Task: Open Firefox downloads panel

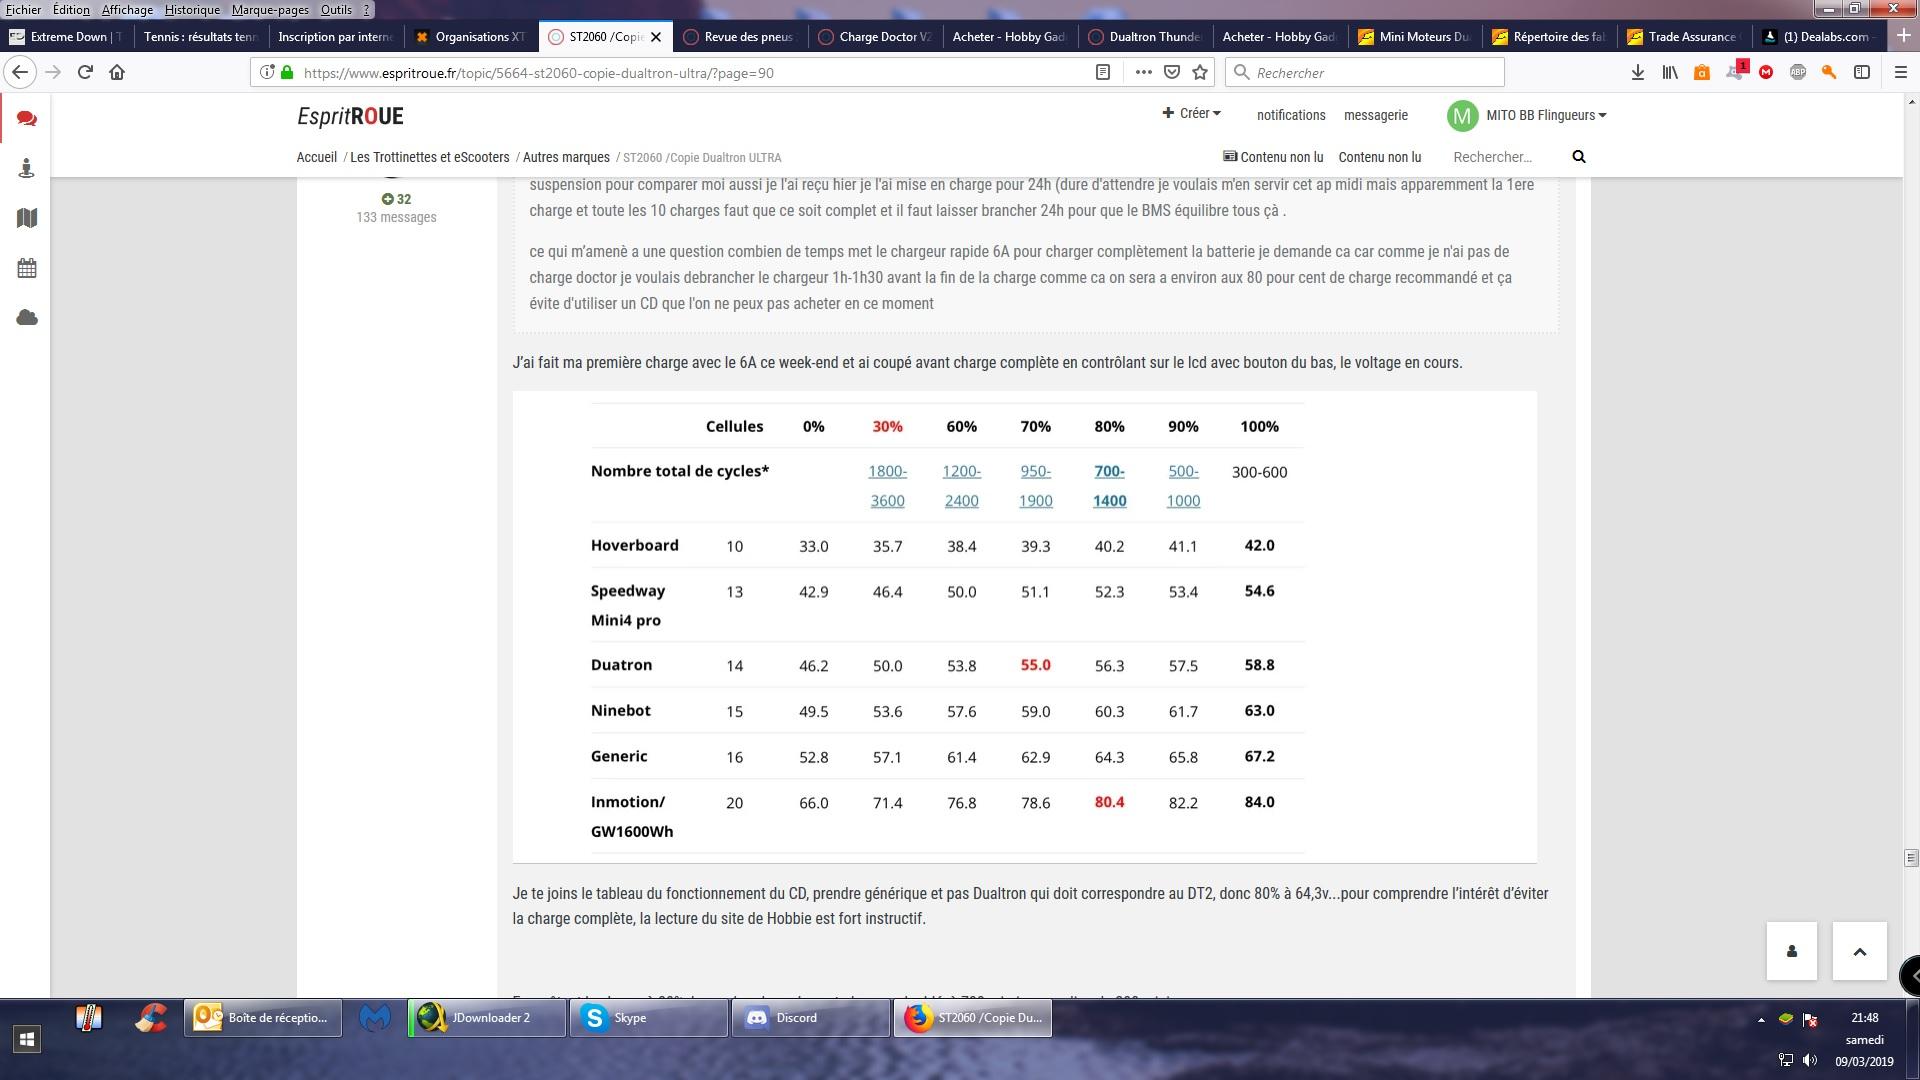Action: click(1638, 72)
